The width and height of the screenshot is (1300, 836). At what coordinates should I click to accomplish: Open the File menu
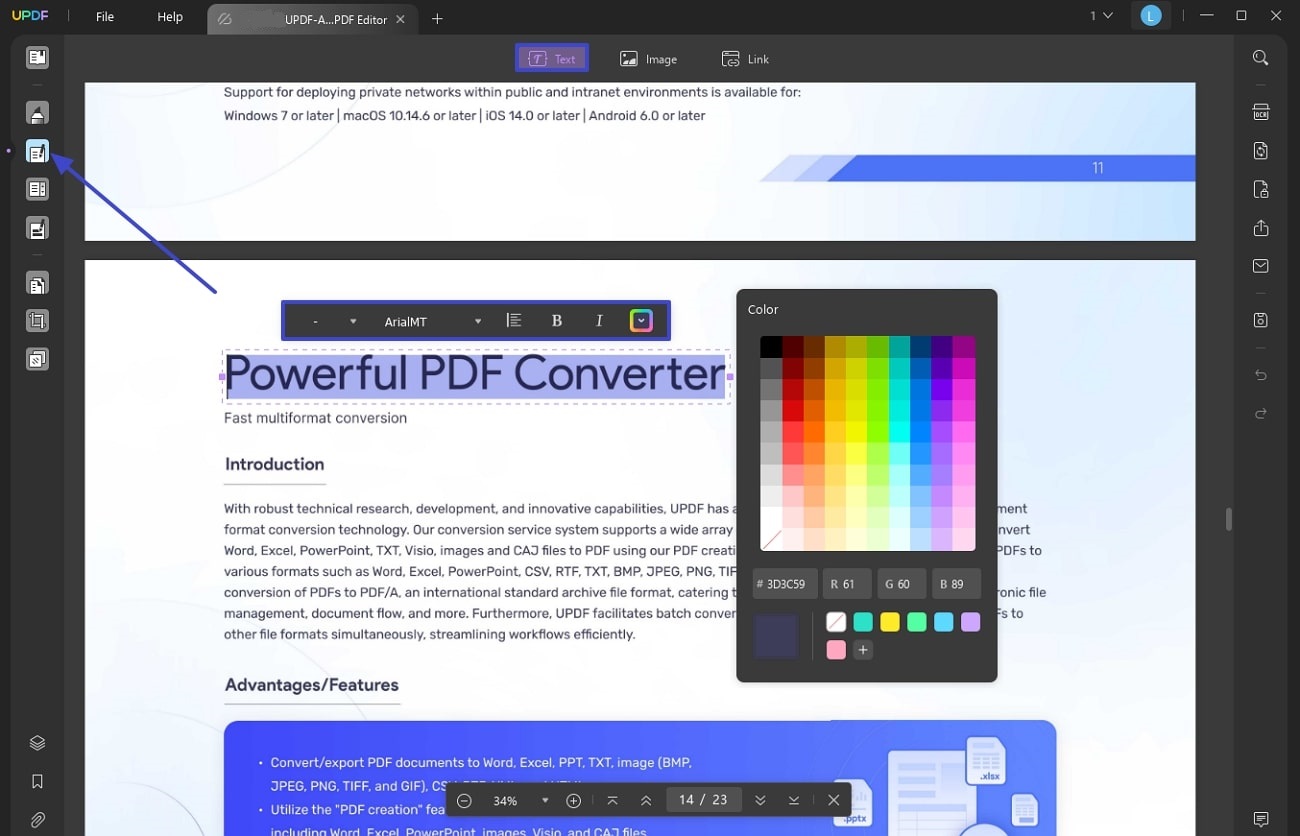[x=104, y=16]
